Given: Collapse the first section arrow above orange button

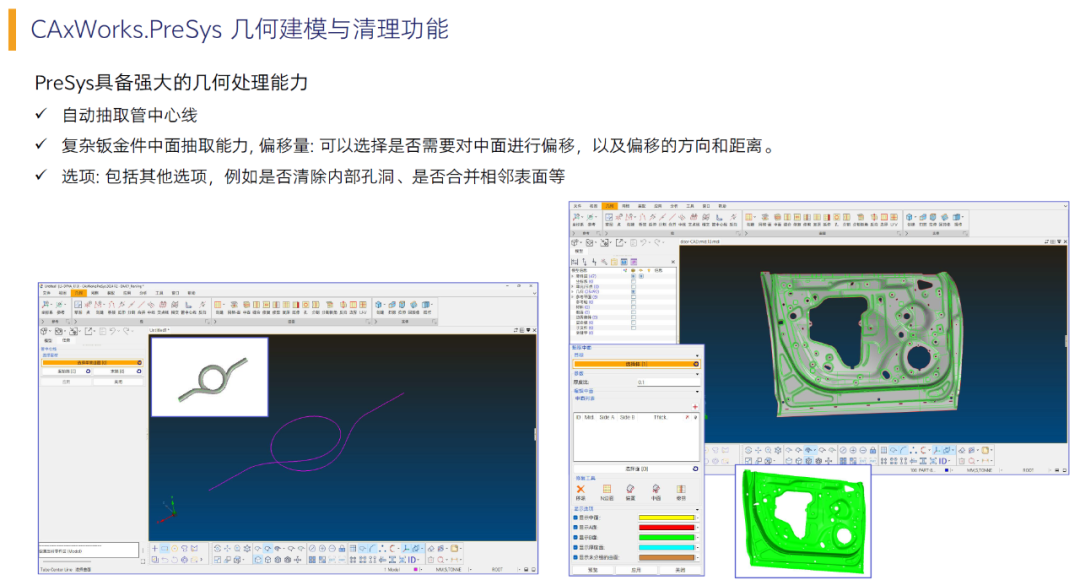Looking at the screenshot, I should click(697, 355).
